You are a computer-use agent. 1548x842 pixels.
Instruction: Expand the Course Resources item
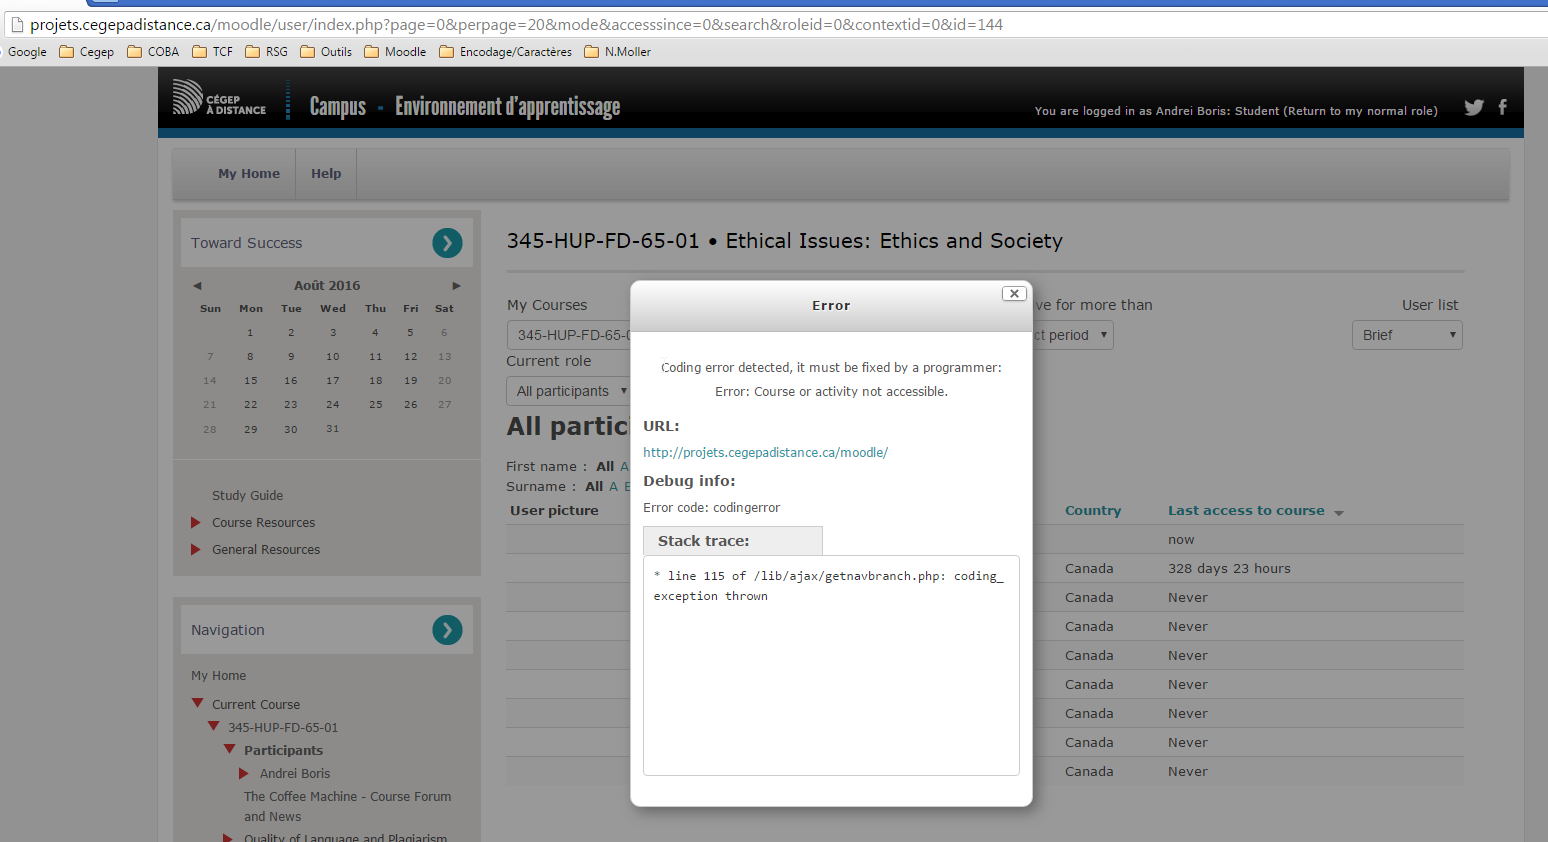(196, 522)
